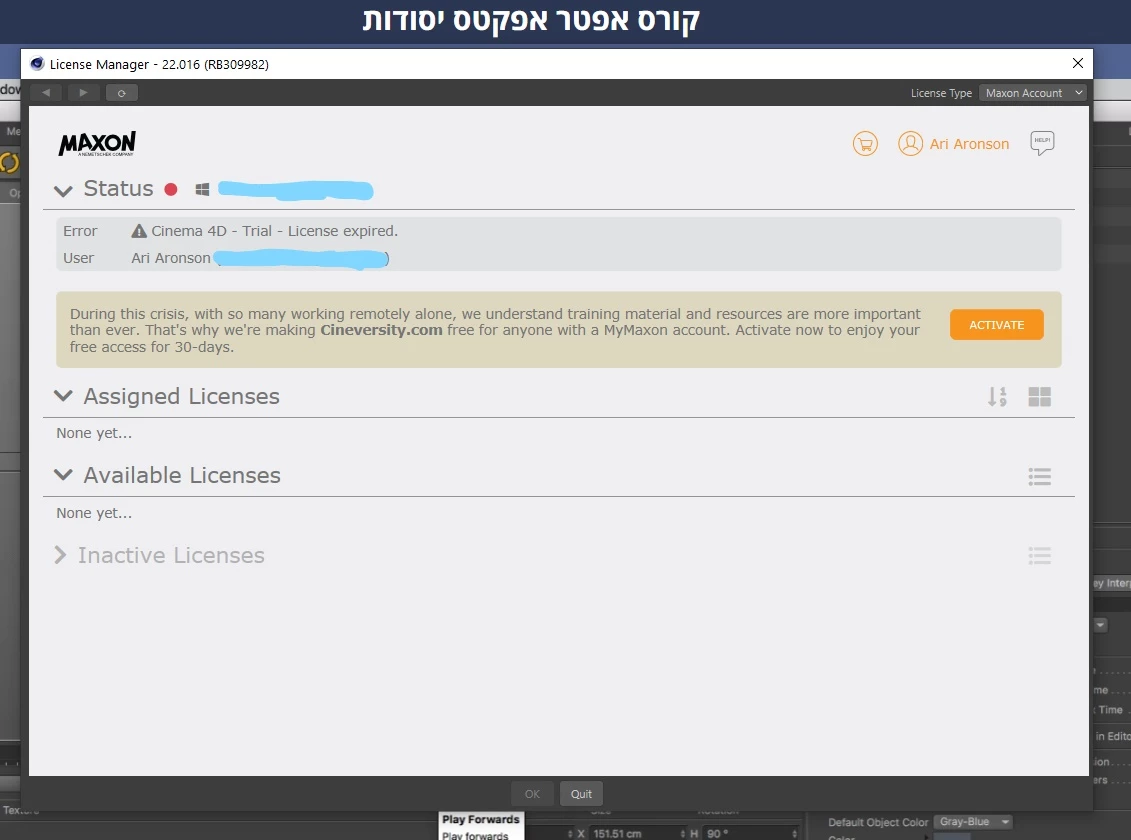Click the Error row label
The width and height of the screenshot is (1131, 840).
(x=80, y=231)
